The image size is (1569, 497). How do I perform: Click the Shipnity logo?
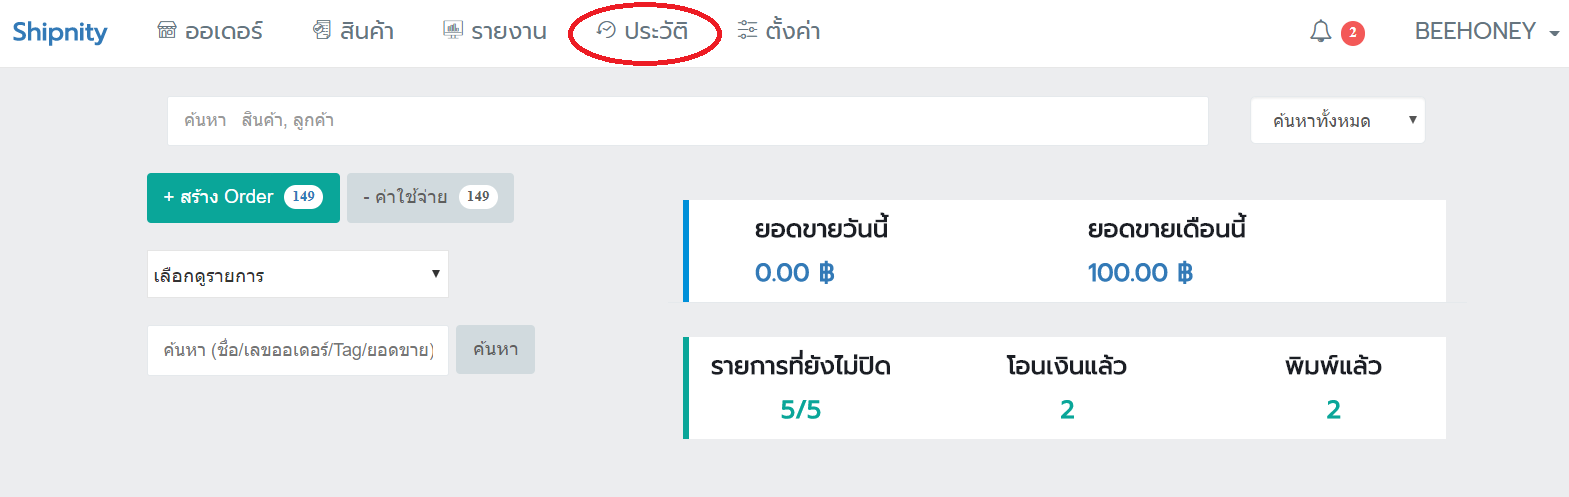tap(60, 32)
